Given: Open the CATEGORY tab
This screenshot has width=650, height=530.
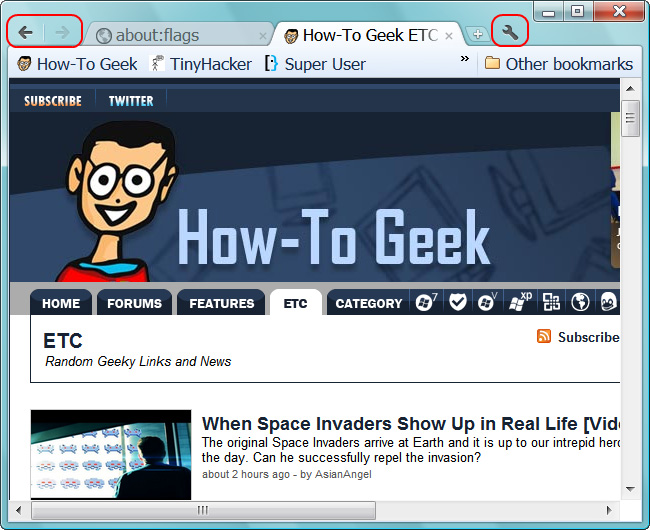Looking at the screenshot, I should (369, 303).
